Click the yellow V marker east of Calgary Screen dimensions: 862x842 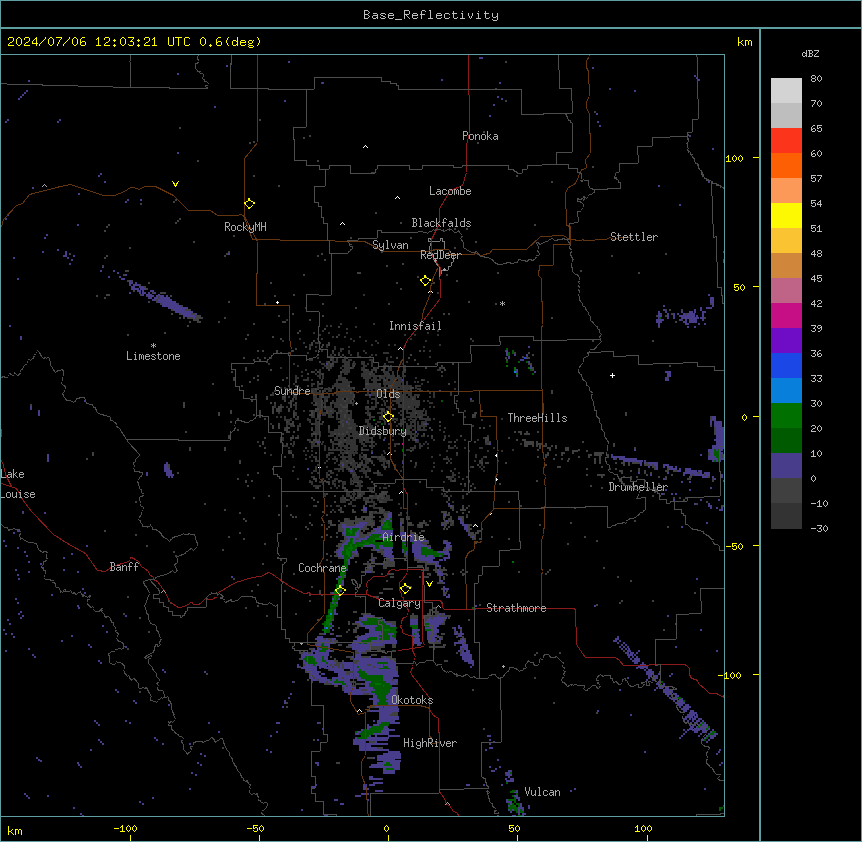tap(429, 584)
